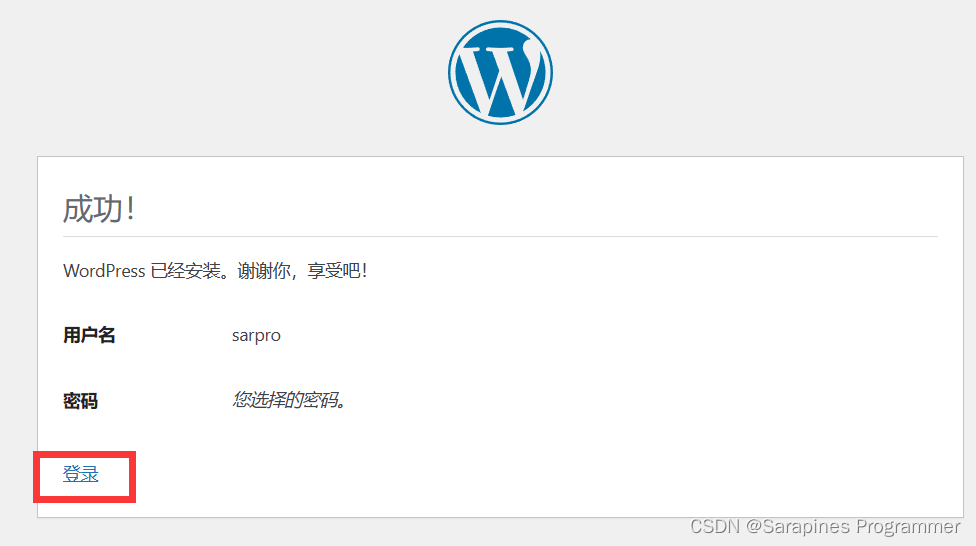The width and height of the screenshot is (976, 546).
Task: Click the 您选择的密码 text
Action: (x=289, y=400)
